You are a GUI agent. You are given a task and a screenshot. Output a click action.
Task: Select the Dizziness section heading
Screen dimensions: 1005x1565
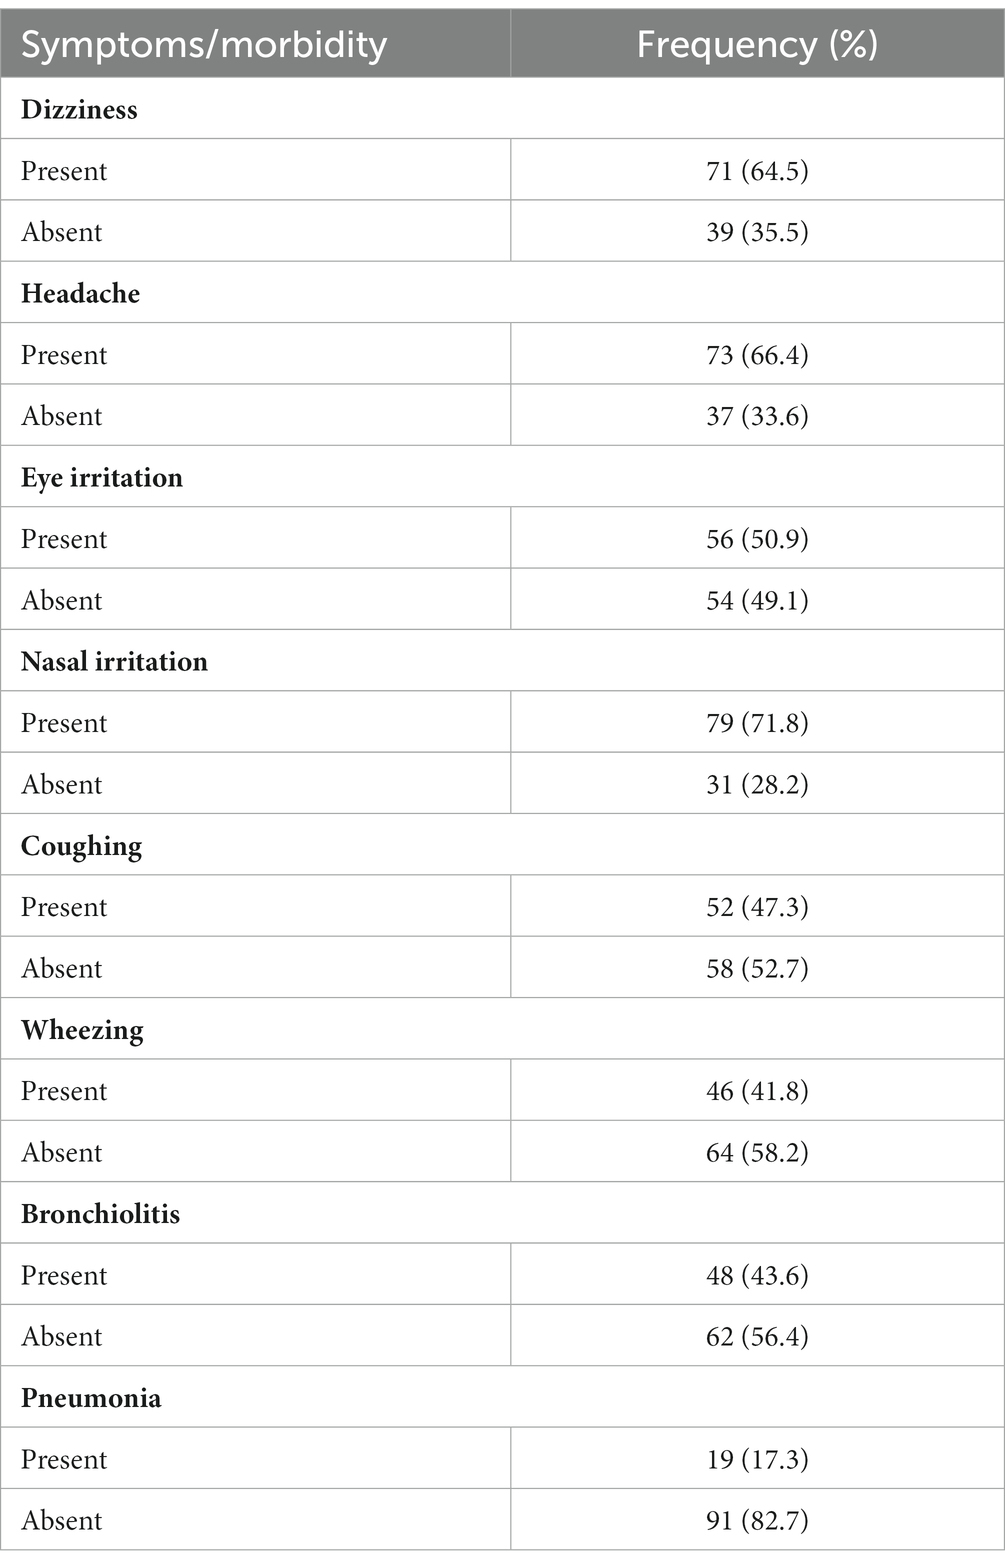pyautogui.click(x=79, y=109)
